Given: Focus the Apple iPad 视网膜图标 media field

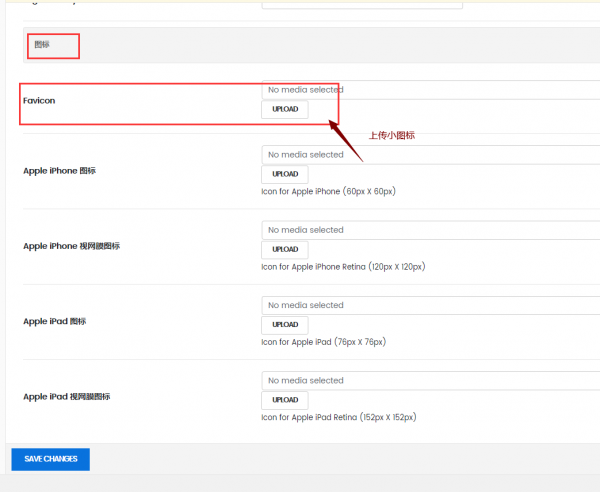Looking at the screenshot, I should tap(430, 380).
